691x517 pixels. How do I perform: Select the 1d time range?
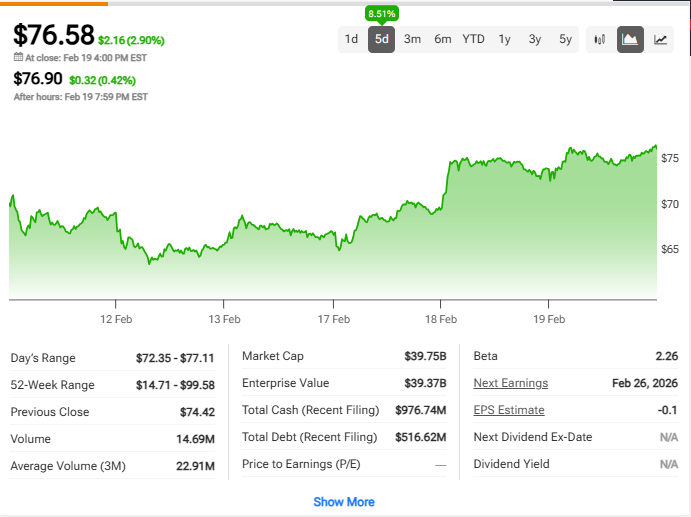point(351,39)
